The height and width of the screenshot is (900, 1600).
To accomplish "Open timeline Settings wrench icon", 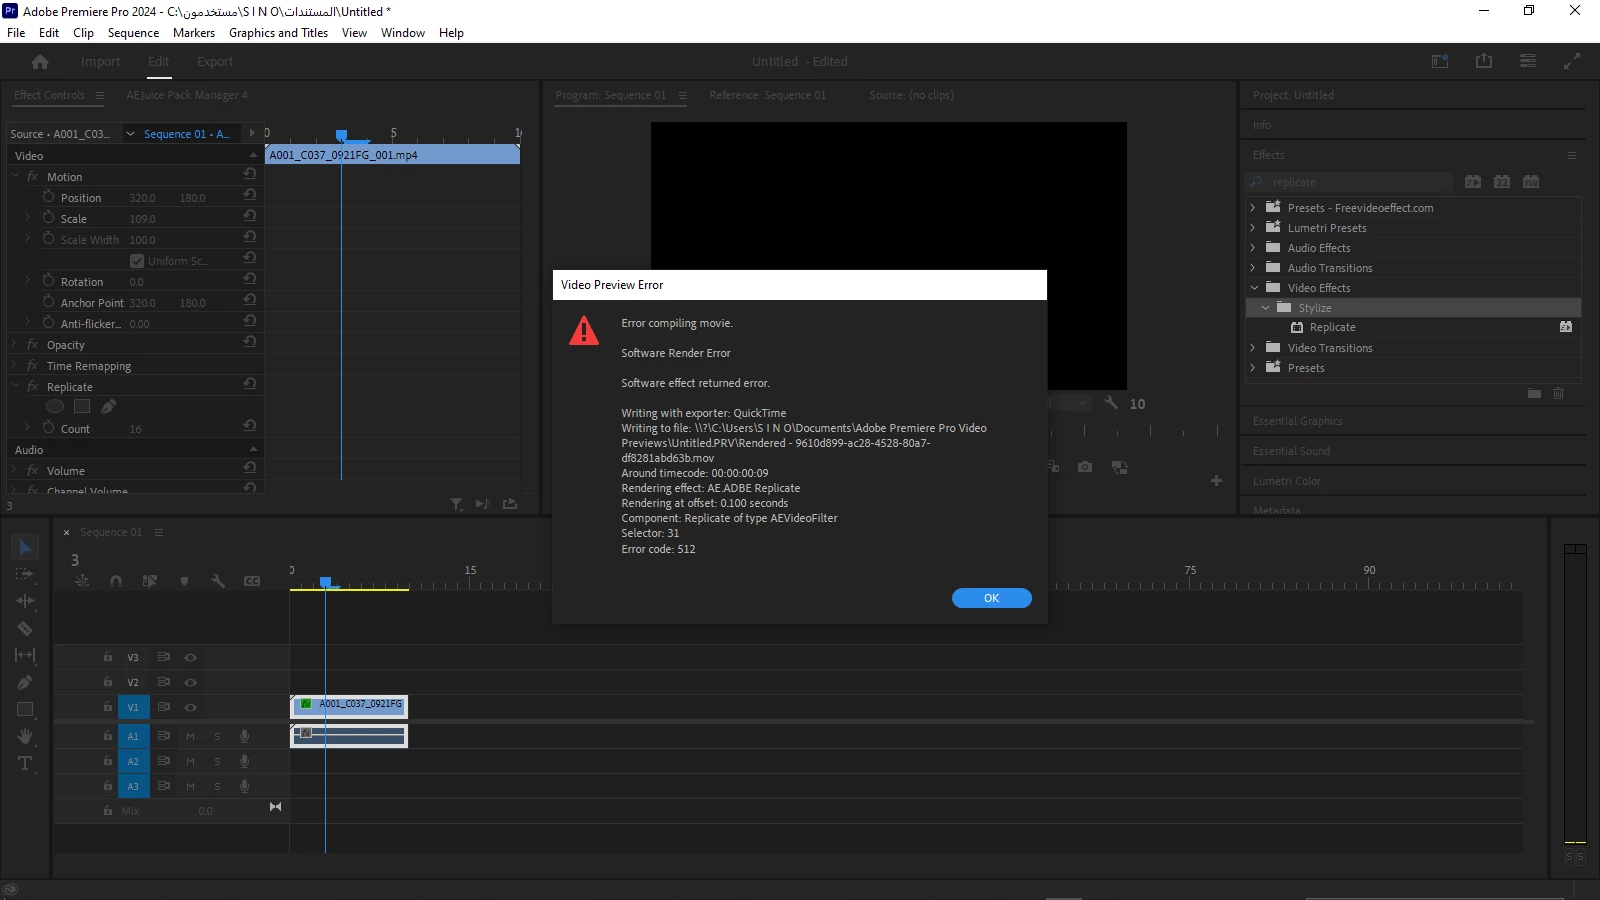I will point(218,581).
